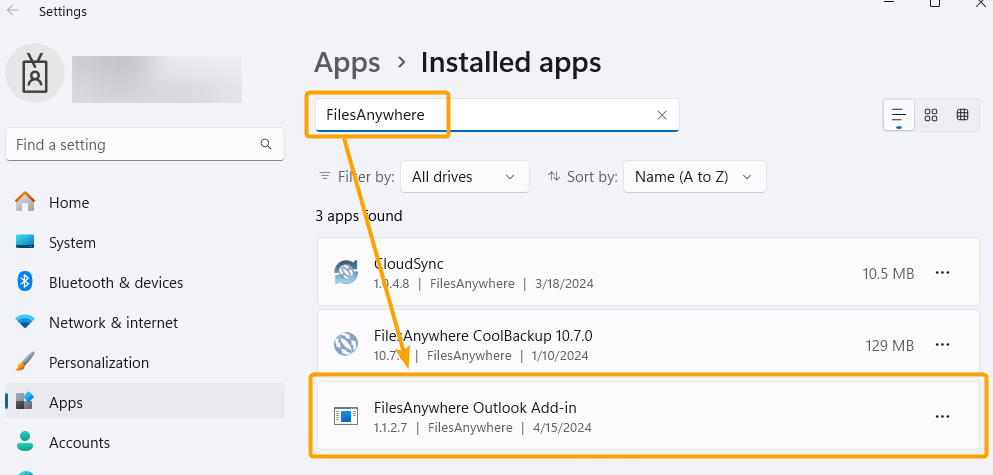Select FilesAnywhere Outlook Add-in name

(475, 407)
